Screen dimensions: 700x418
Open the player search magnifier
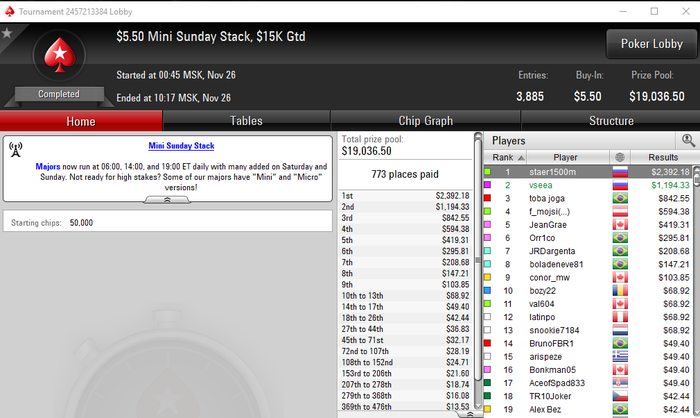pos(688,141)
